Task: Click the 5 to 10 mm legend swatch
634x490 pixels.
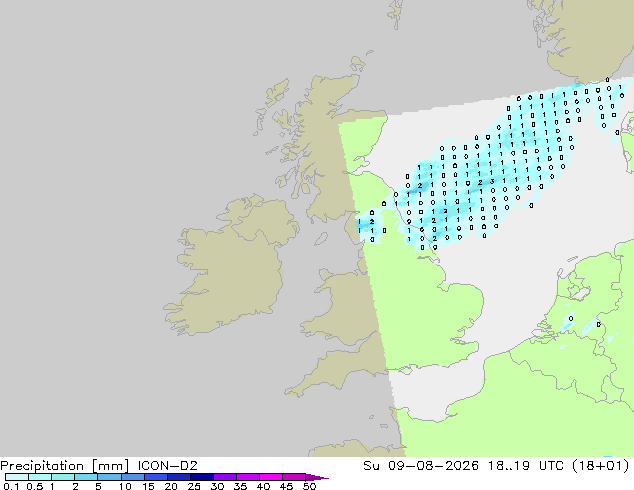Action: pos(109,477)
